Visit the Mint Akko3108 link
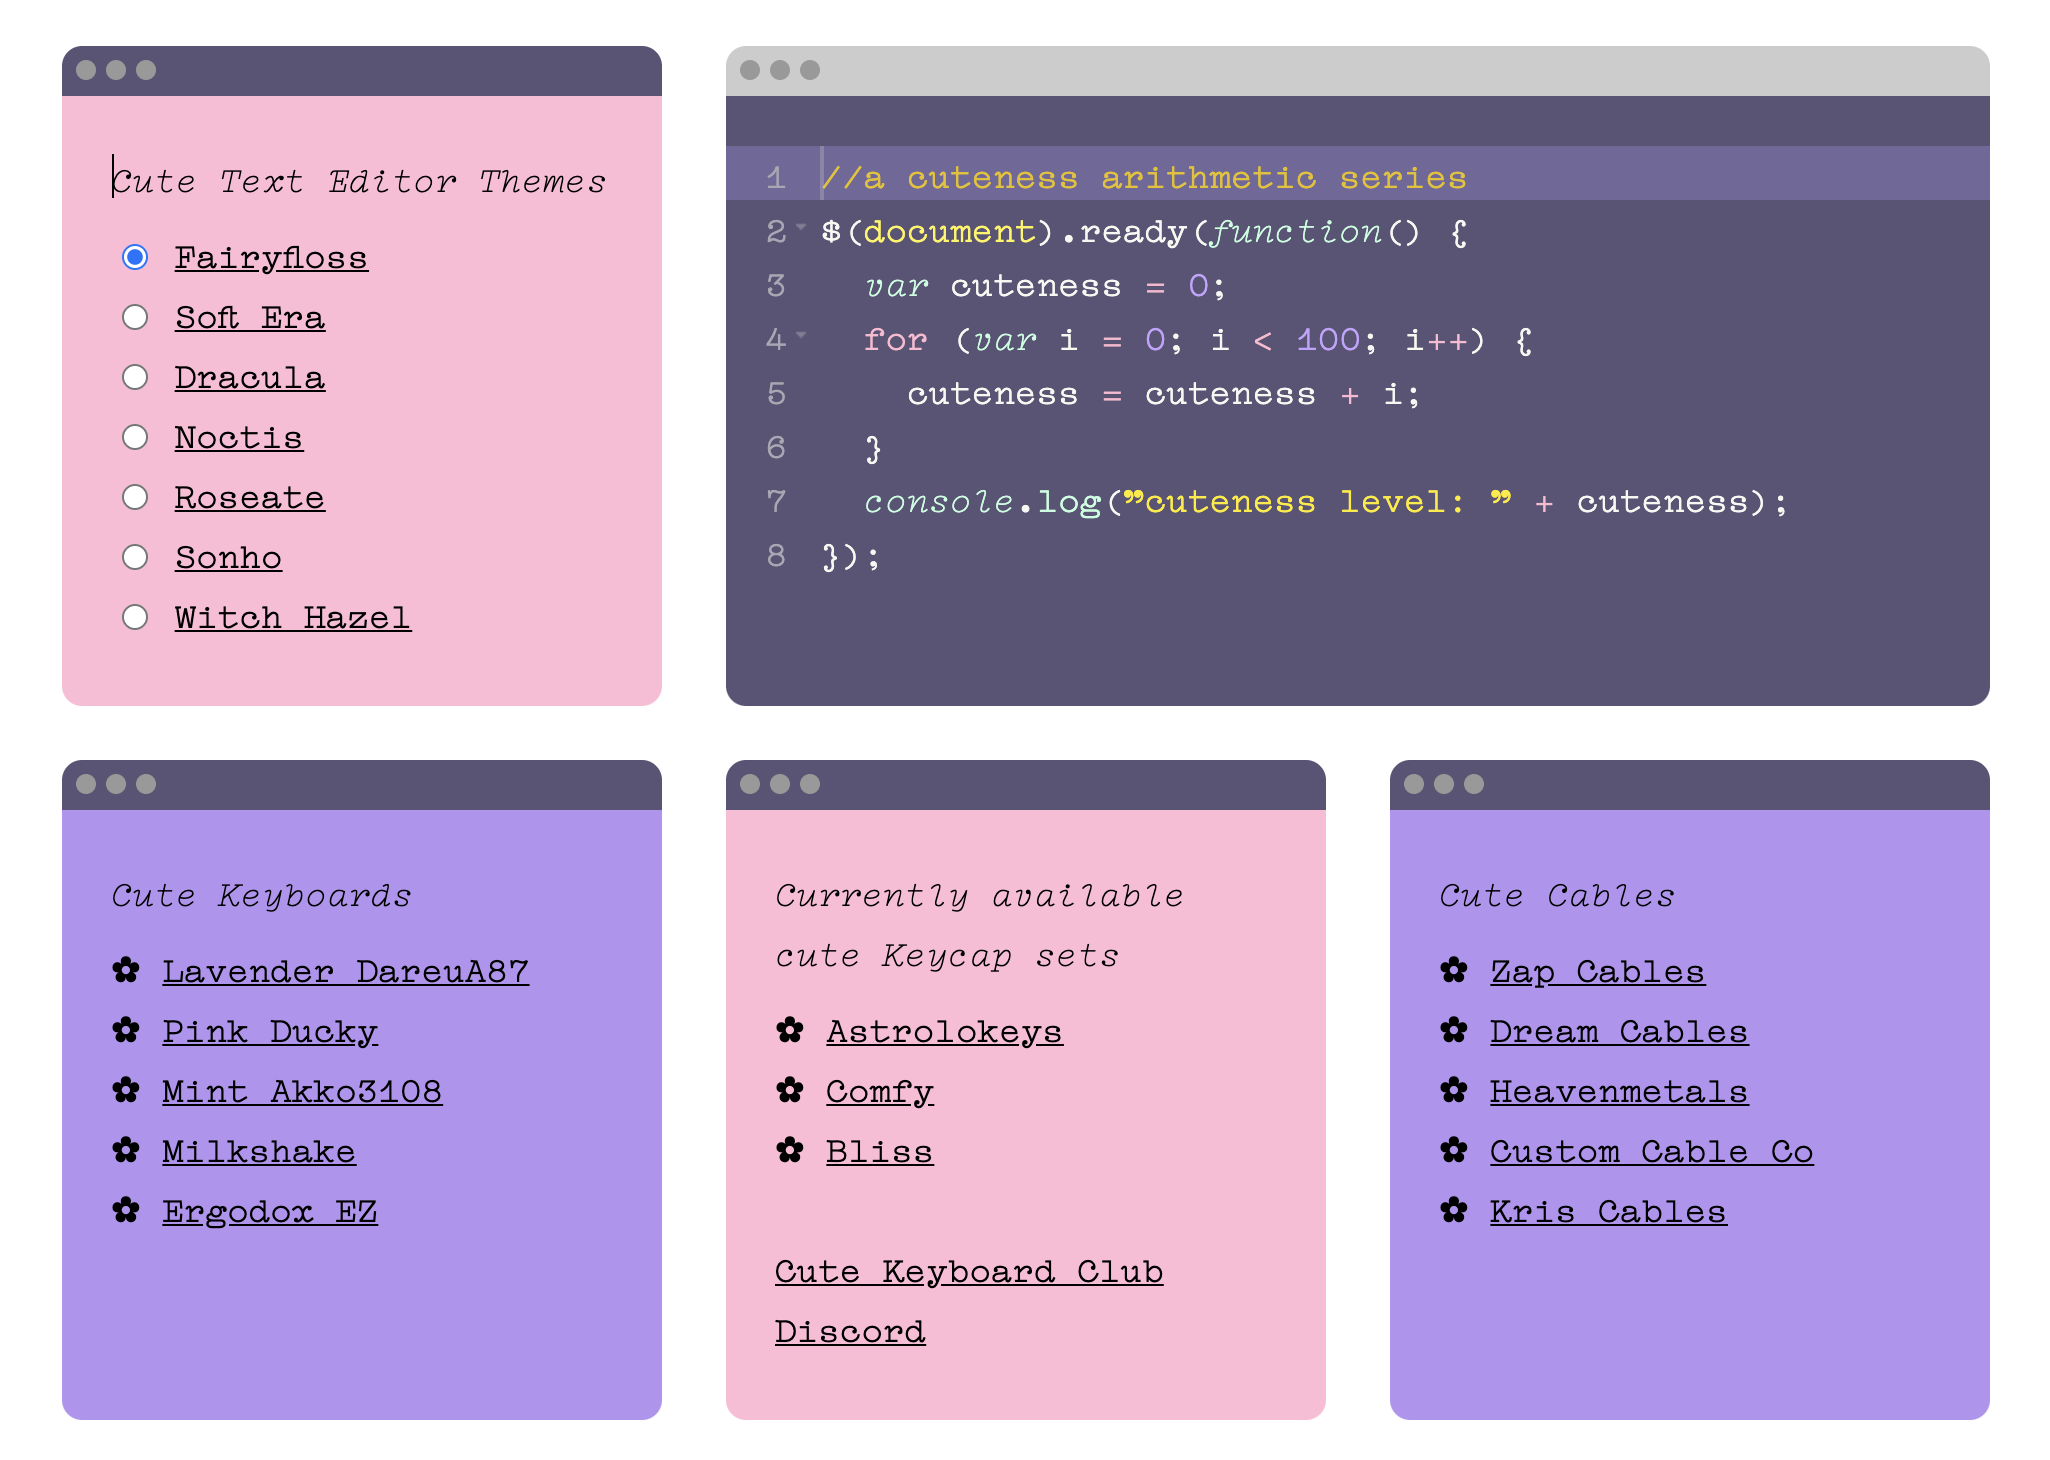The height and width of the screenshot is (1460, 2050). point(302,1092)
